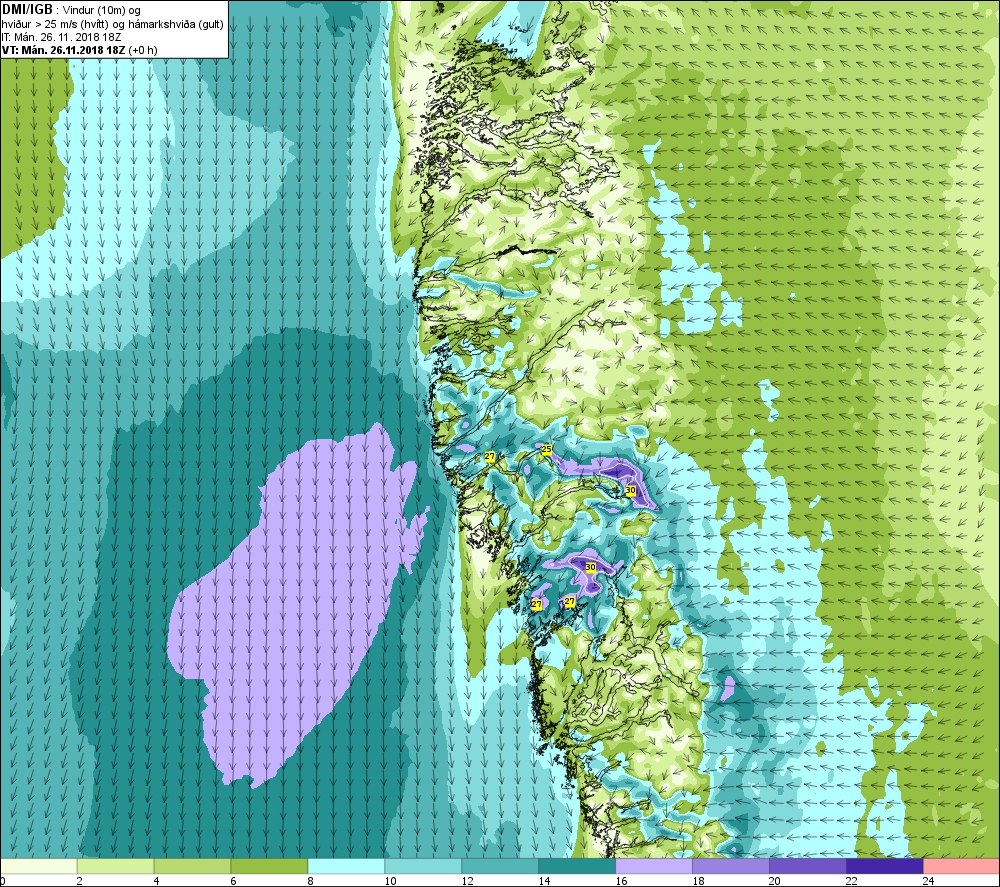
Task: Choose the 6–8 m/s olive green legend swatch
Action: pos(269,866)
